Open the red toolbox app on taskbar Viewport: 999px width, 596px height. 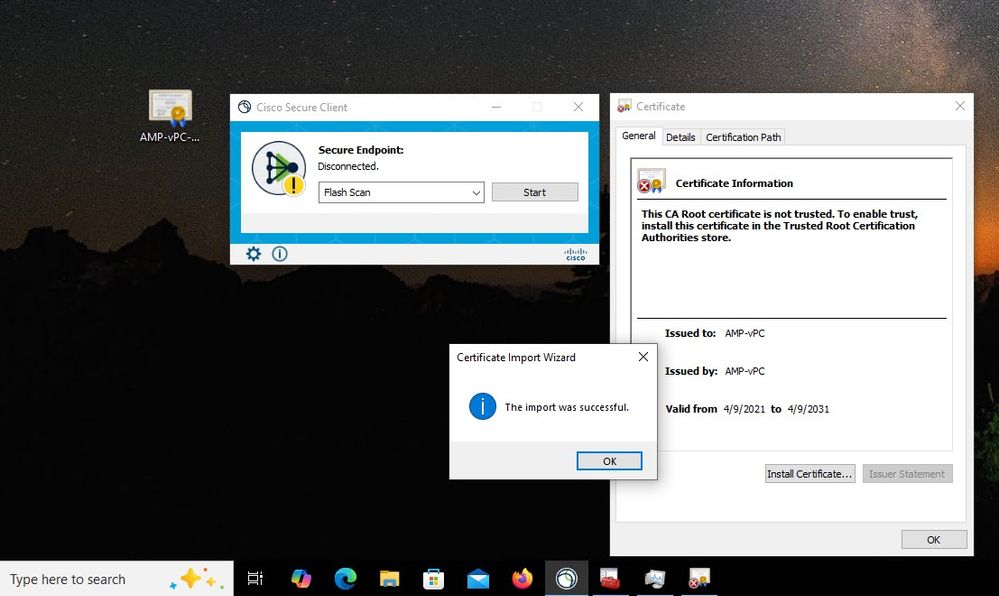click(x=610, y=578)
